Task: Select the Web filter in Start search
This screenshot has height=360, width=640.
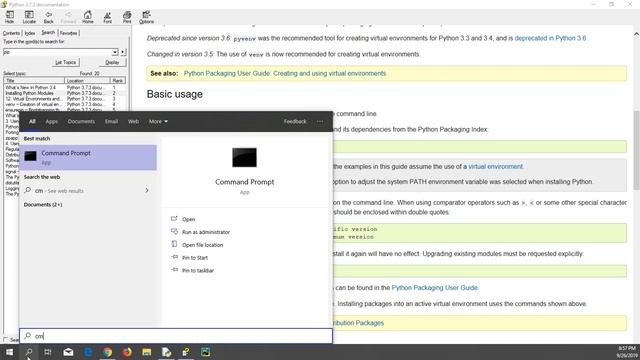Action: pos(133,122)
